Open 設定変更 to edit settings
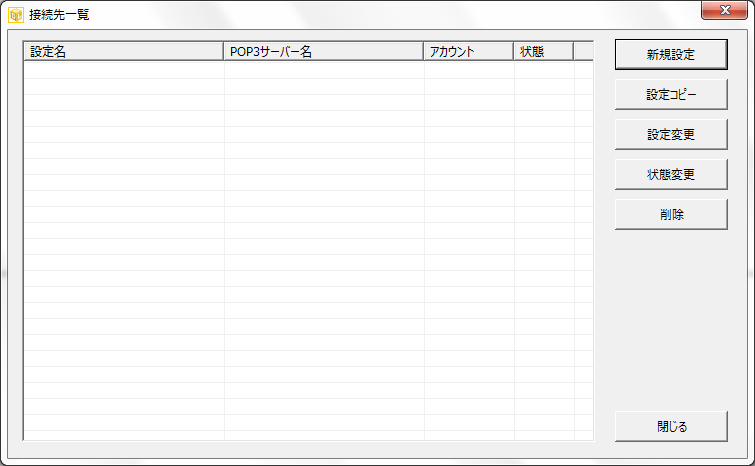Viewport: 755px width, 466px height. point(671,134)
